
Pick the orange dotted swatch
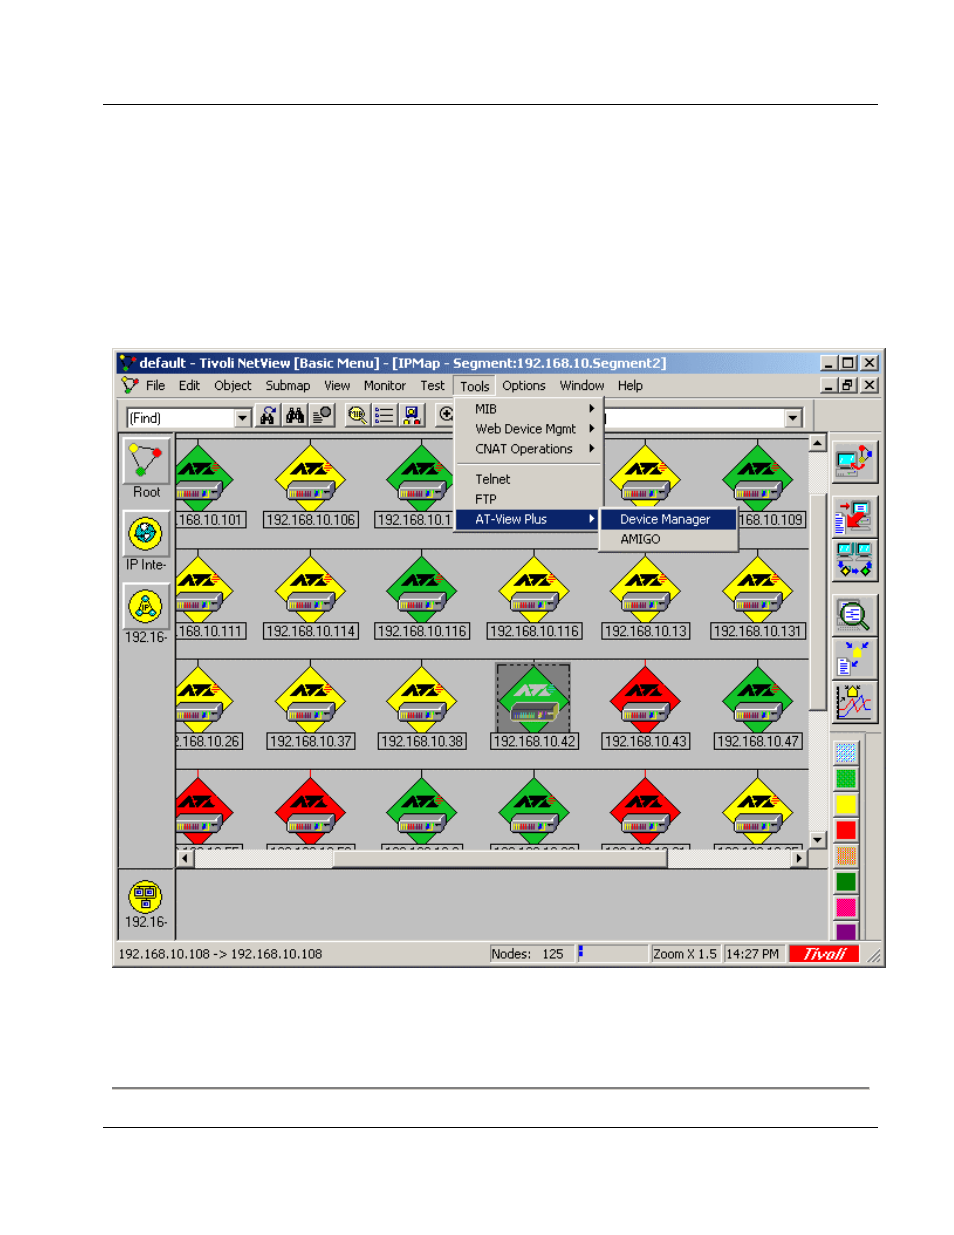(x=846, y=856)
